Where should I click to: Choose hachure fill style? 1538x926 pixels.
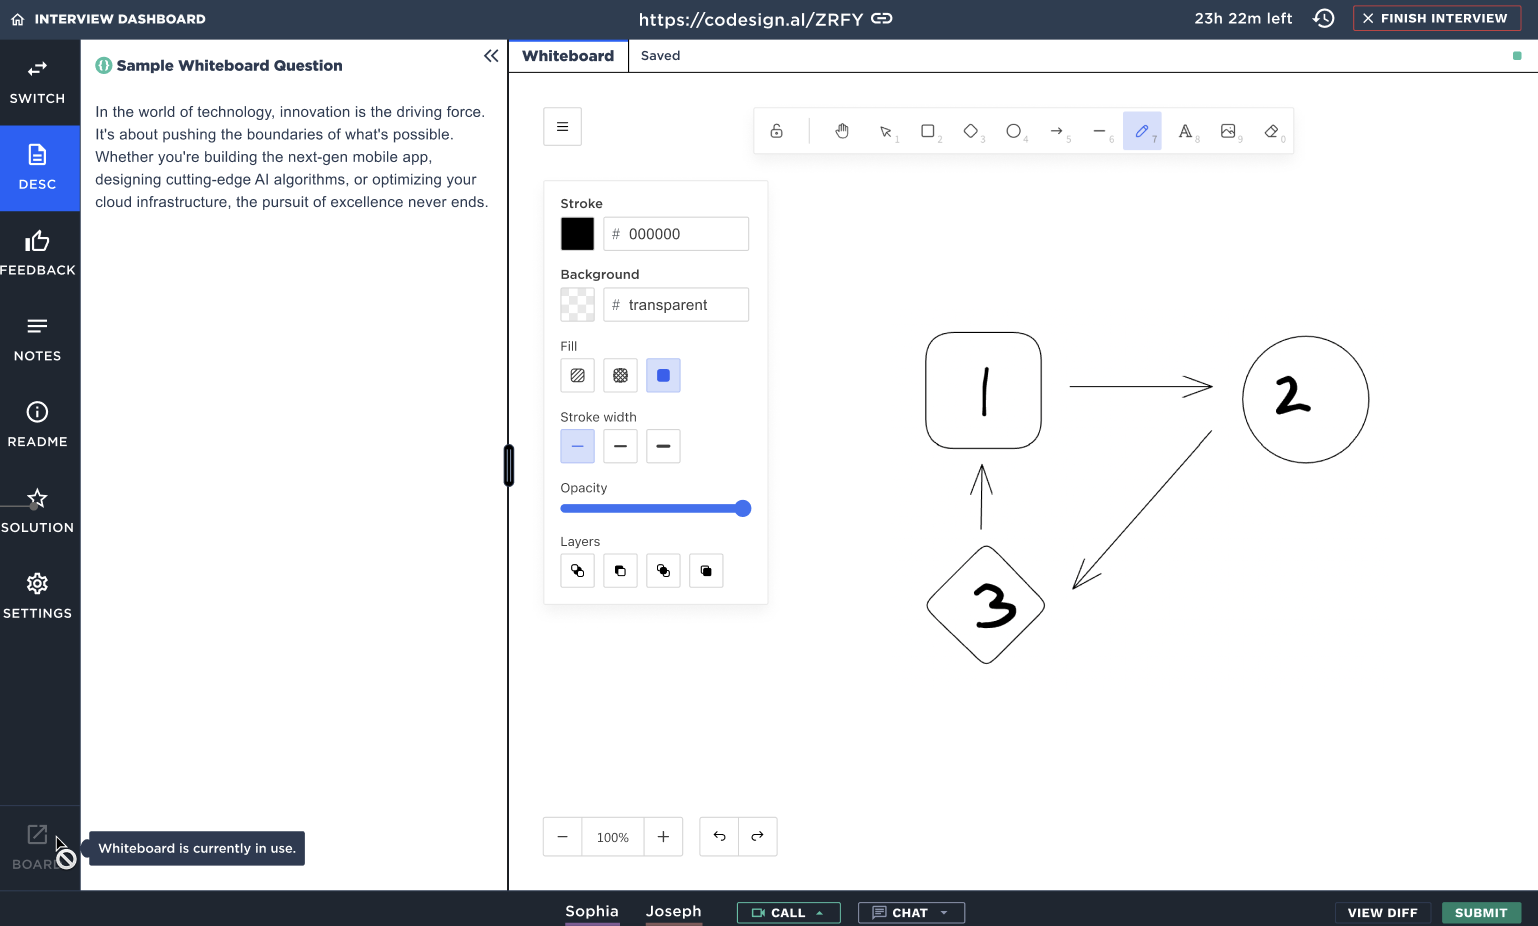click(578, 376)
